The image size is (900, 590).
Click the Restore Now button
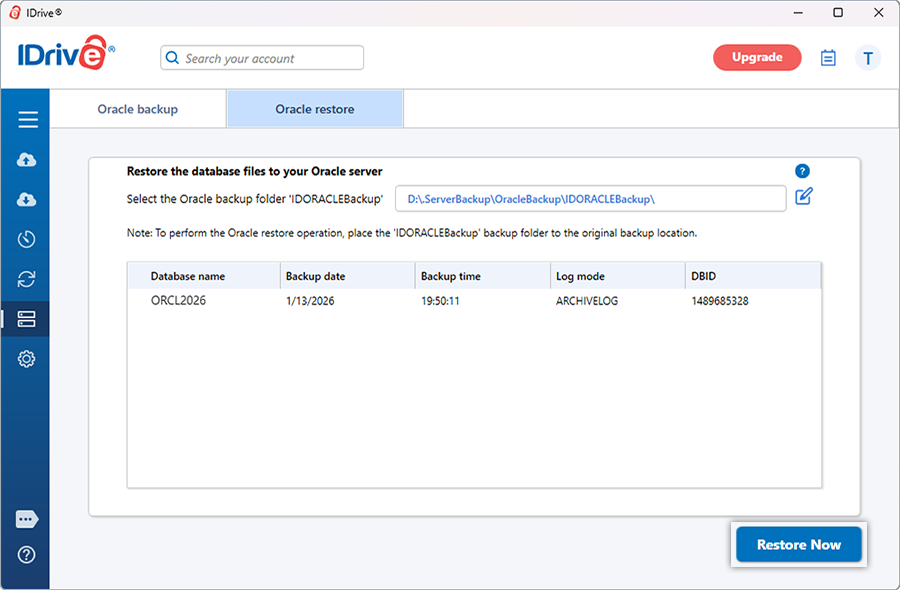pos(798,545)
